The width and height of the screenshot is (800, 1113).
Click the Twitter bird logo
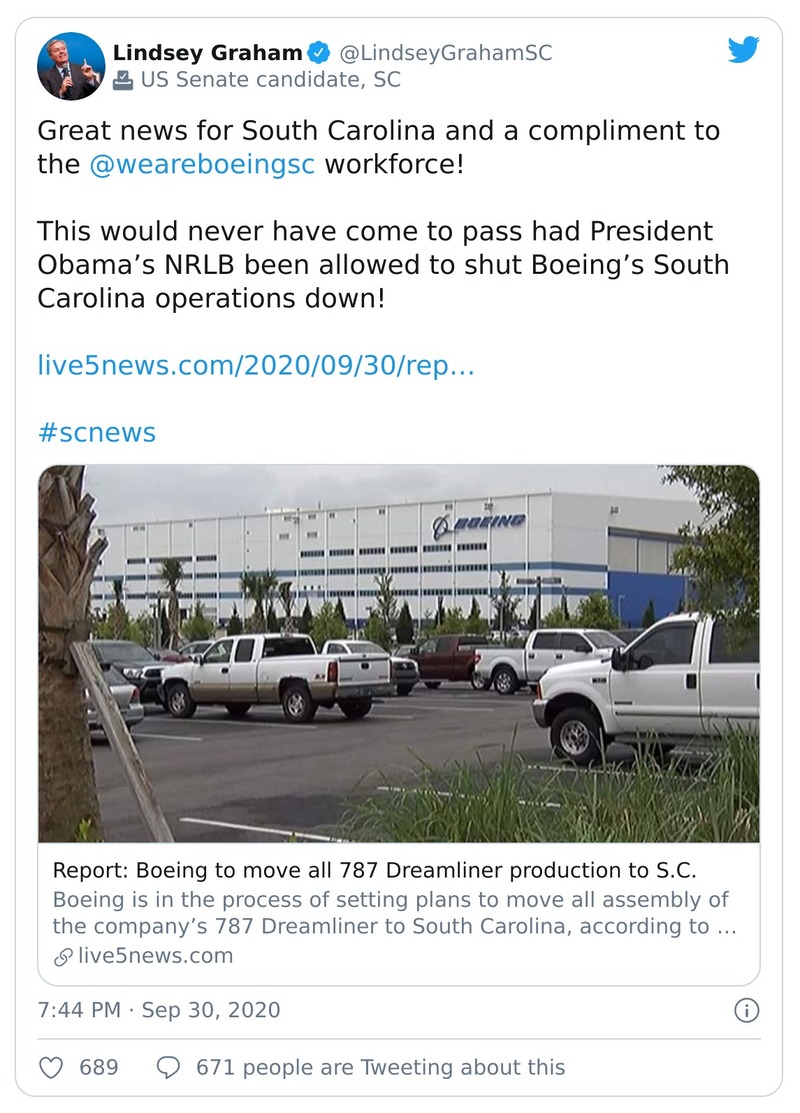[x=743, y=51]
